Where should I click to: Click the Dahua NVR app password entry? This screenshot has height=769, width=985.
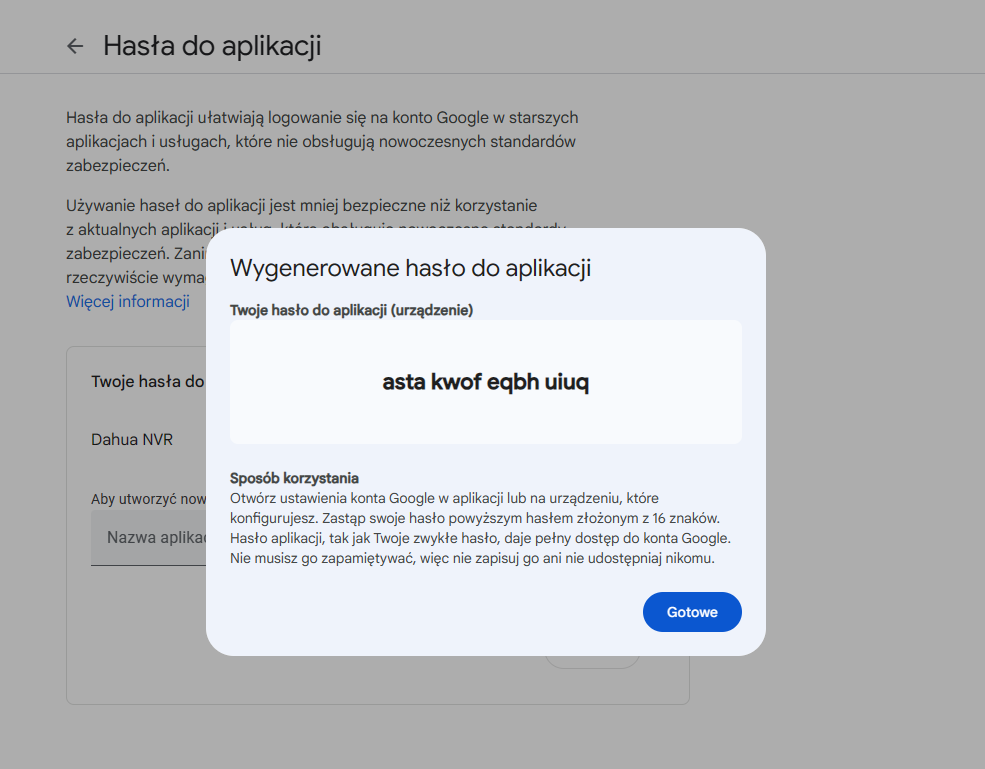131,439
